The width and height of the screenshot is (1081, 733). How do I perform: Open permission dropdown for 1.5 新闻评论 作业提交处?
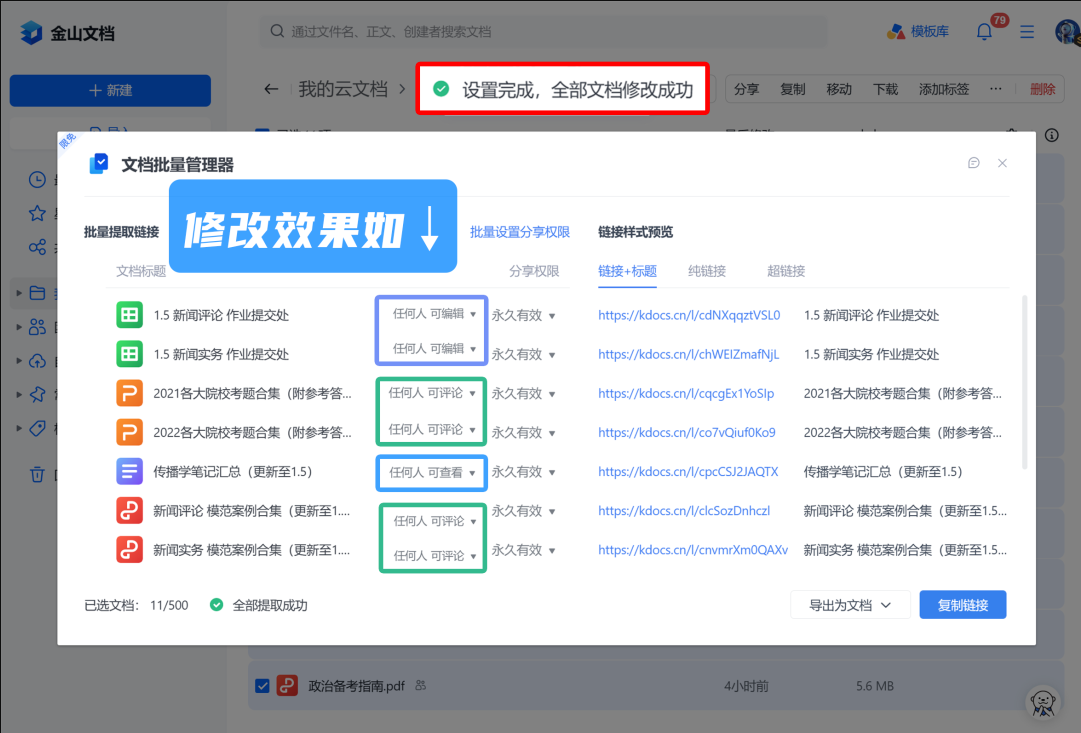(434, 314)
